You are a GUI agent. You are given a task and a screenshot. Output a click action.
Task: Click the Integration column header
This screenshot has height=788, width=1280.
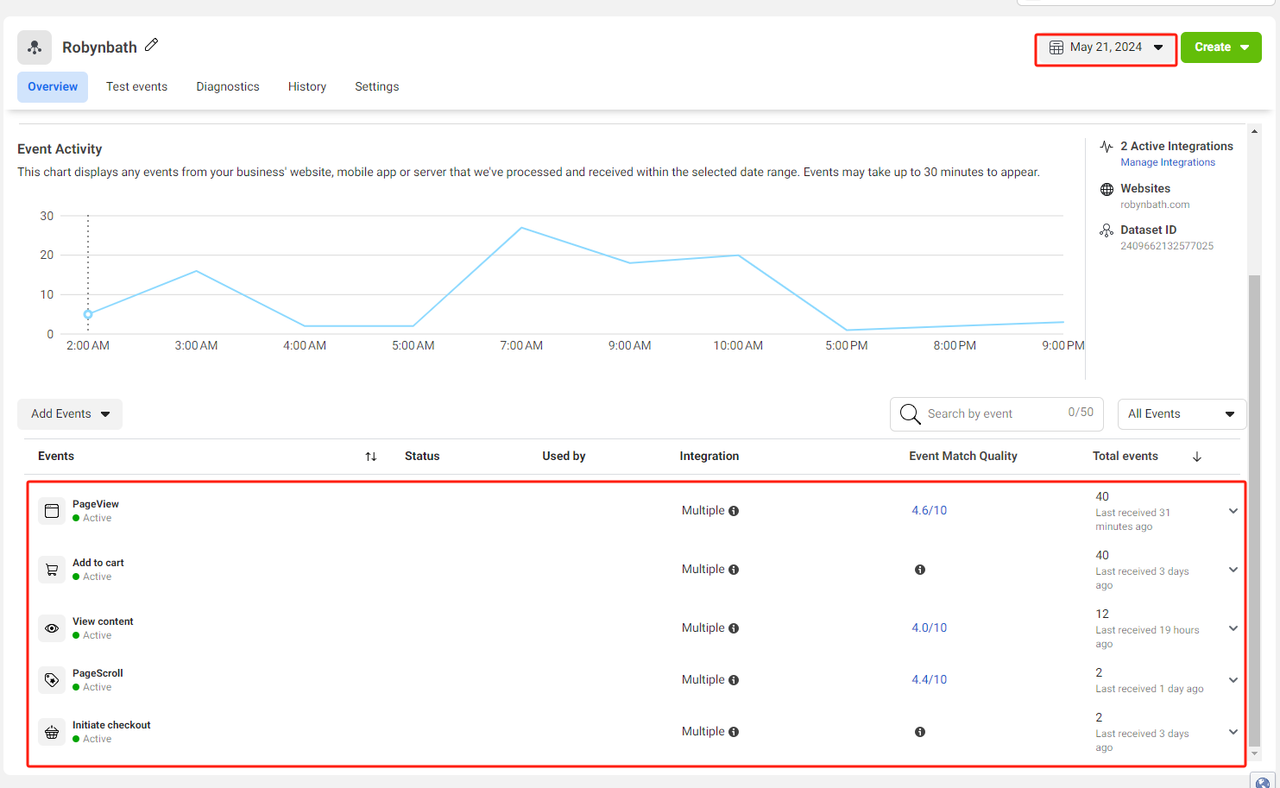709,456
